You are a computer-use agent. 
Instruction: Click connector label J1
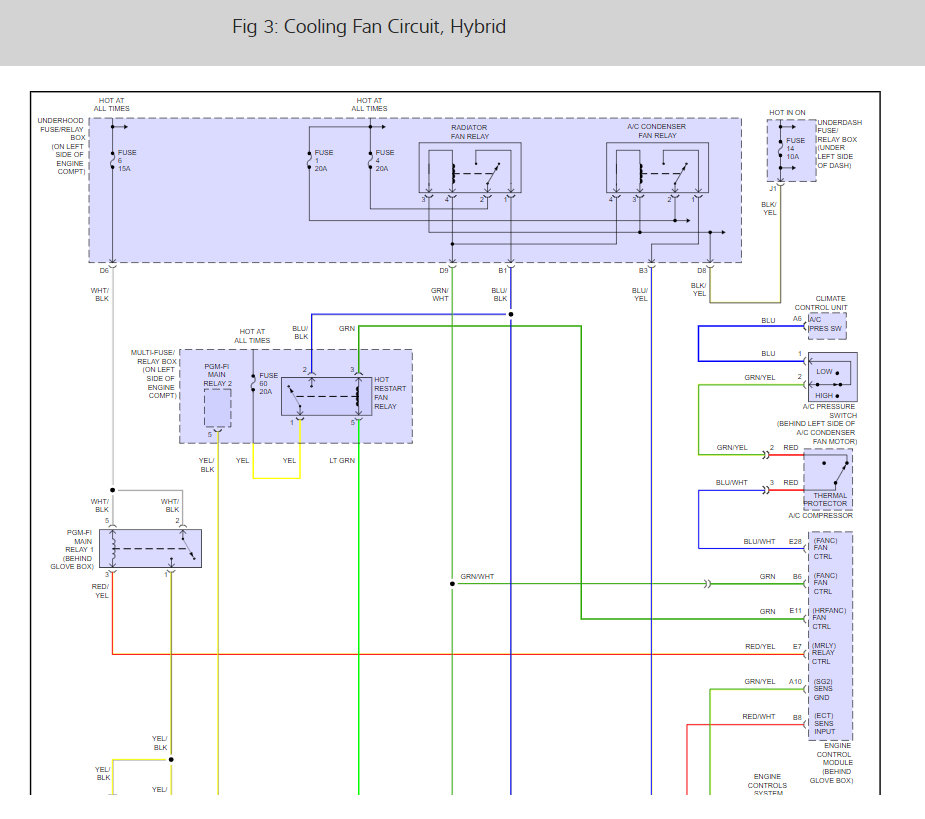[773, 189]
